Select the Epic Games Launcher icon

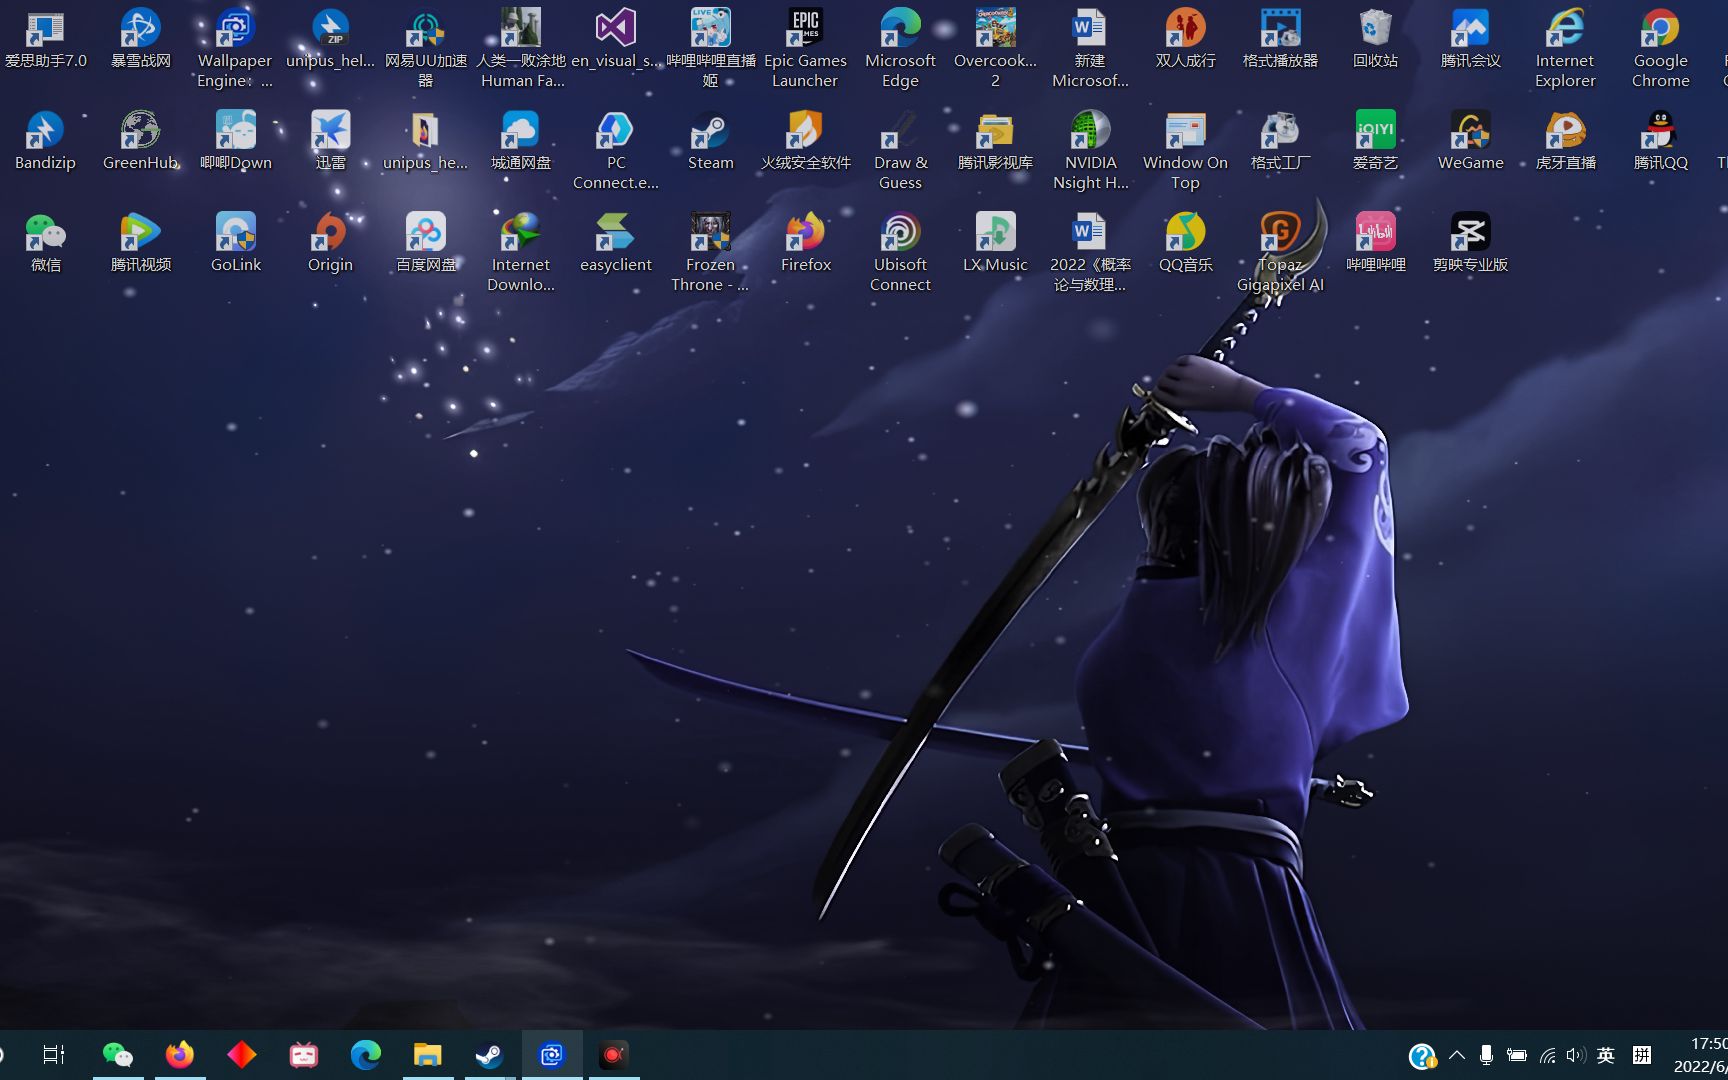point(805,50)
